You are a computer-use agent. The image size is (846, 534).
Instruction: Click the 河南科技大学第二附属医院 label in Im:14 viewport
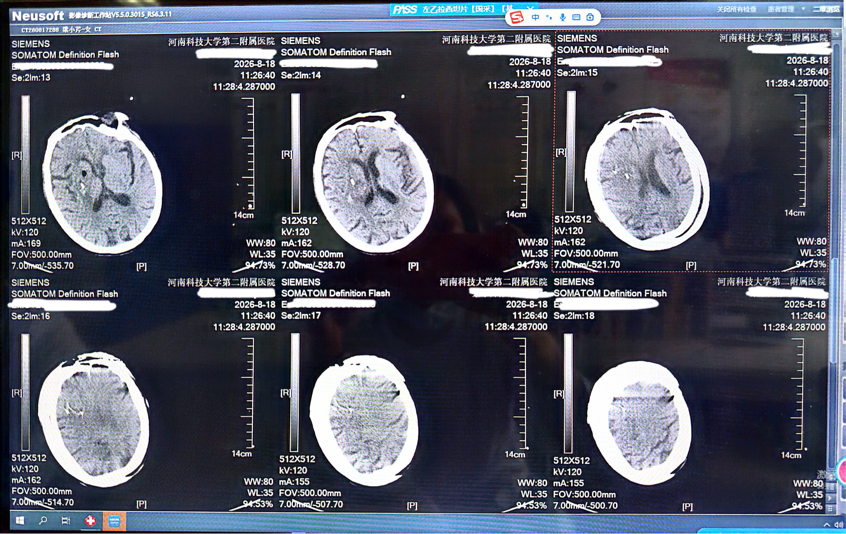[496, 39]
